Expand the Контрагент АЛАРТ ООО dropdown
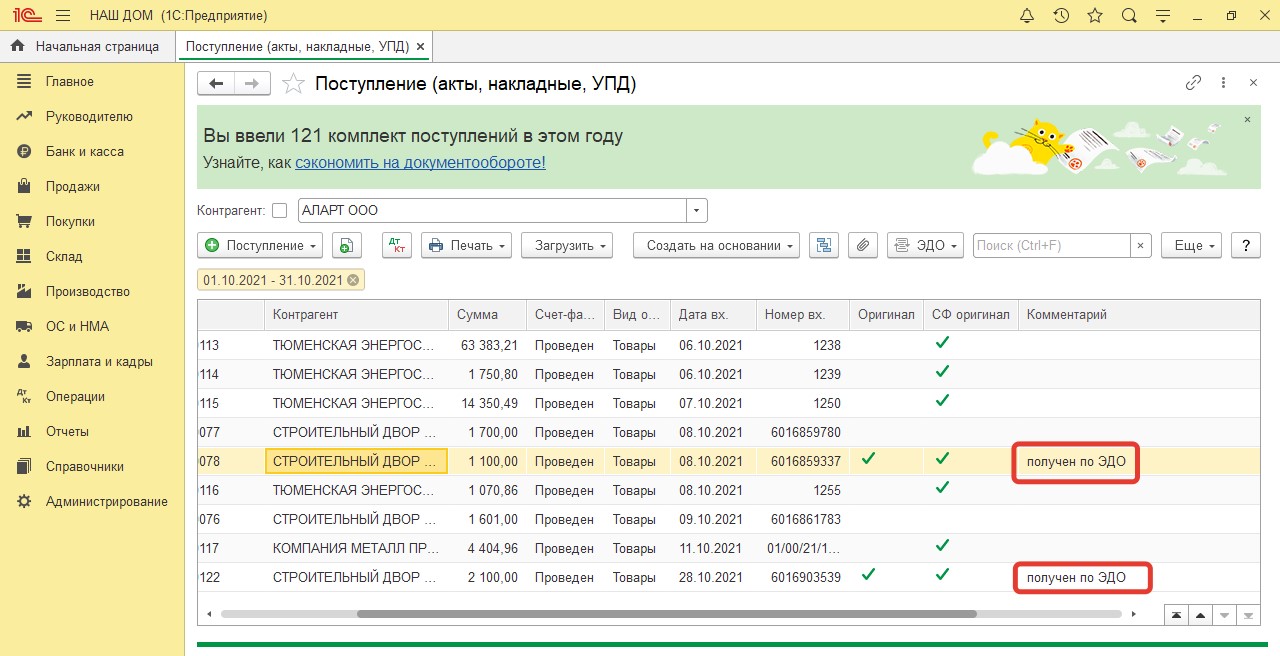The image size is (1280, 656). coord(697,210)
